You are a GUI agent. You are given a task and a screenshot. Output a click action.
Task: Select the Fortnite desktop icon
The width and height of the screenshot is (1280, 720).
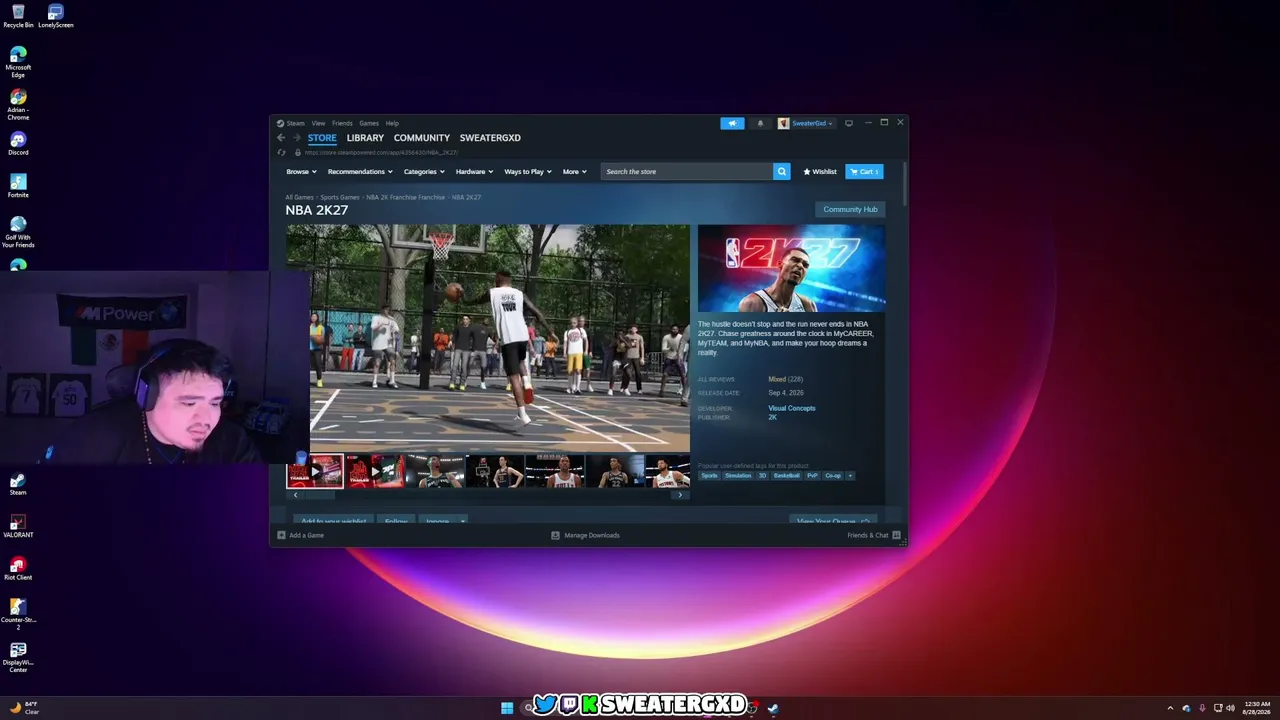(x=18, y=186)
